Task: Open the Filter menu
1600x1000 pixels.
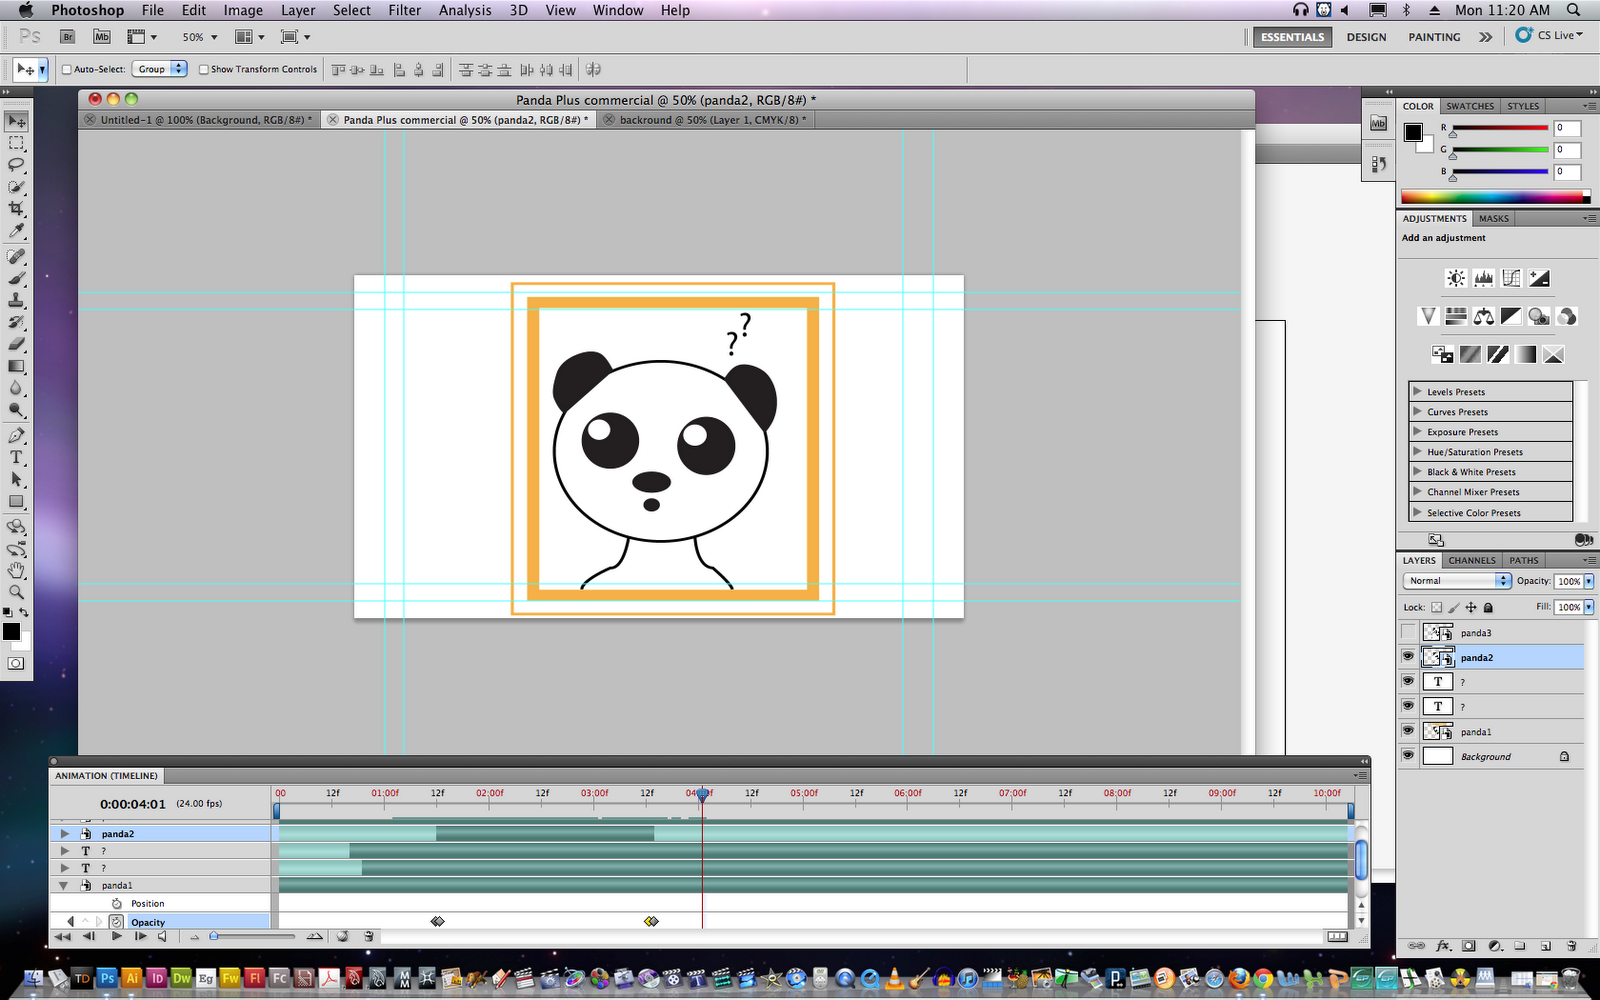Action: pyautogui.click(x=404, y=10)
